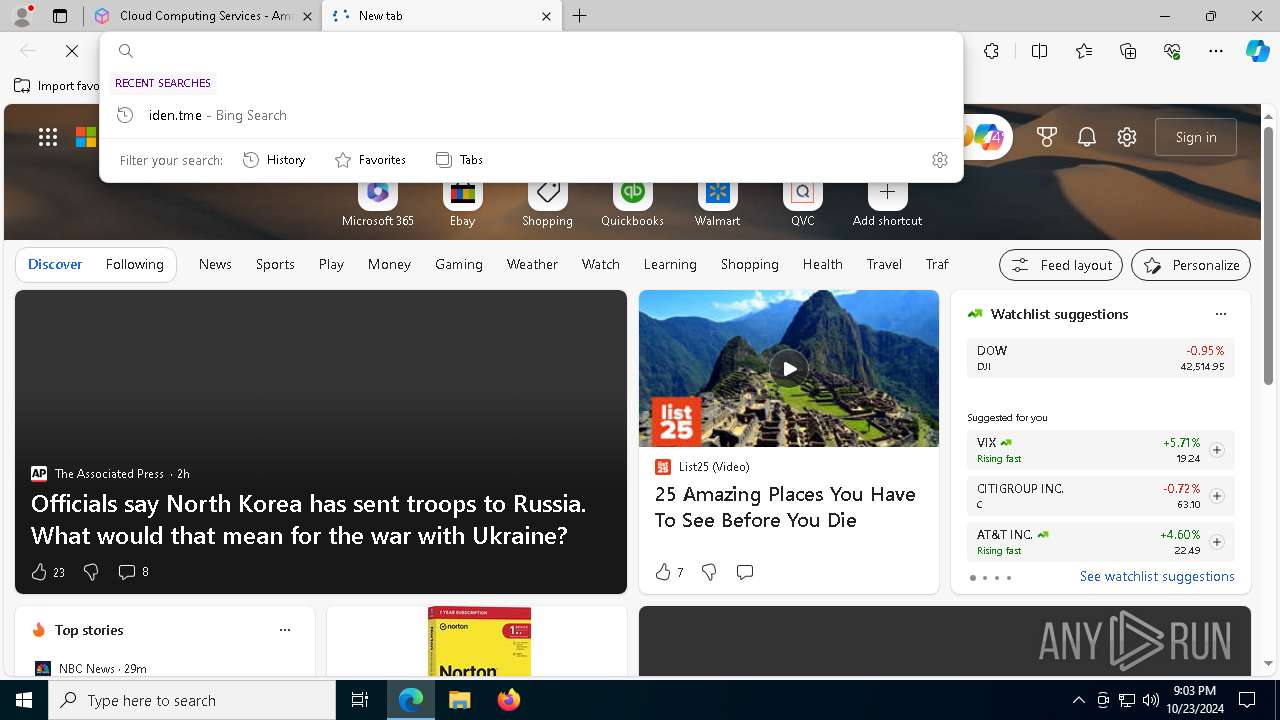Select the Following feed tab

134,264
